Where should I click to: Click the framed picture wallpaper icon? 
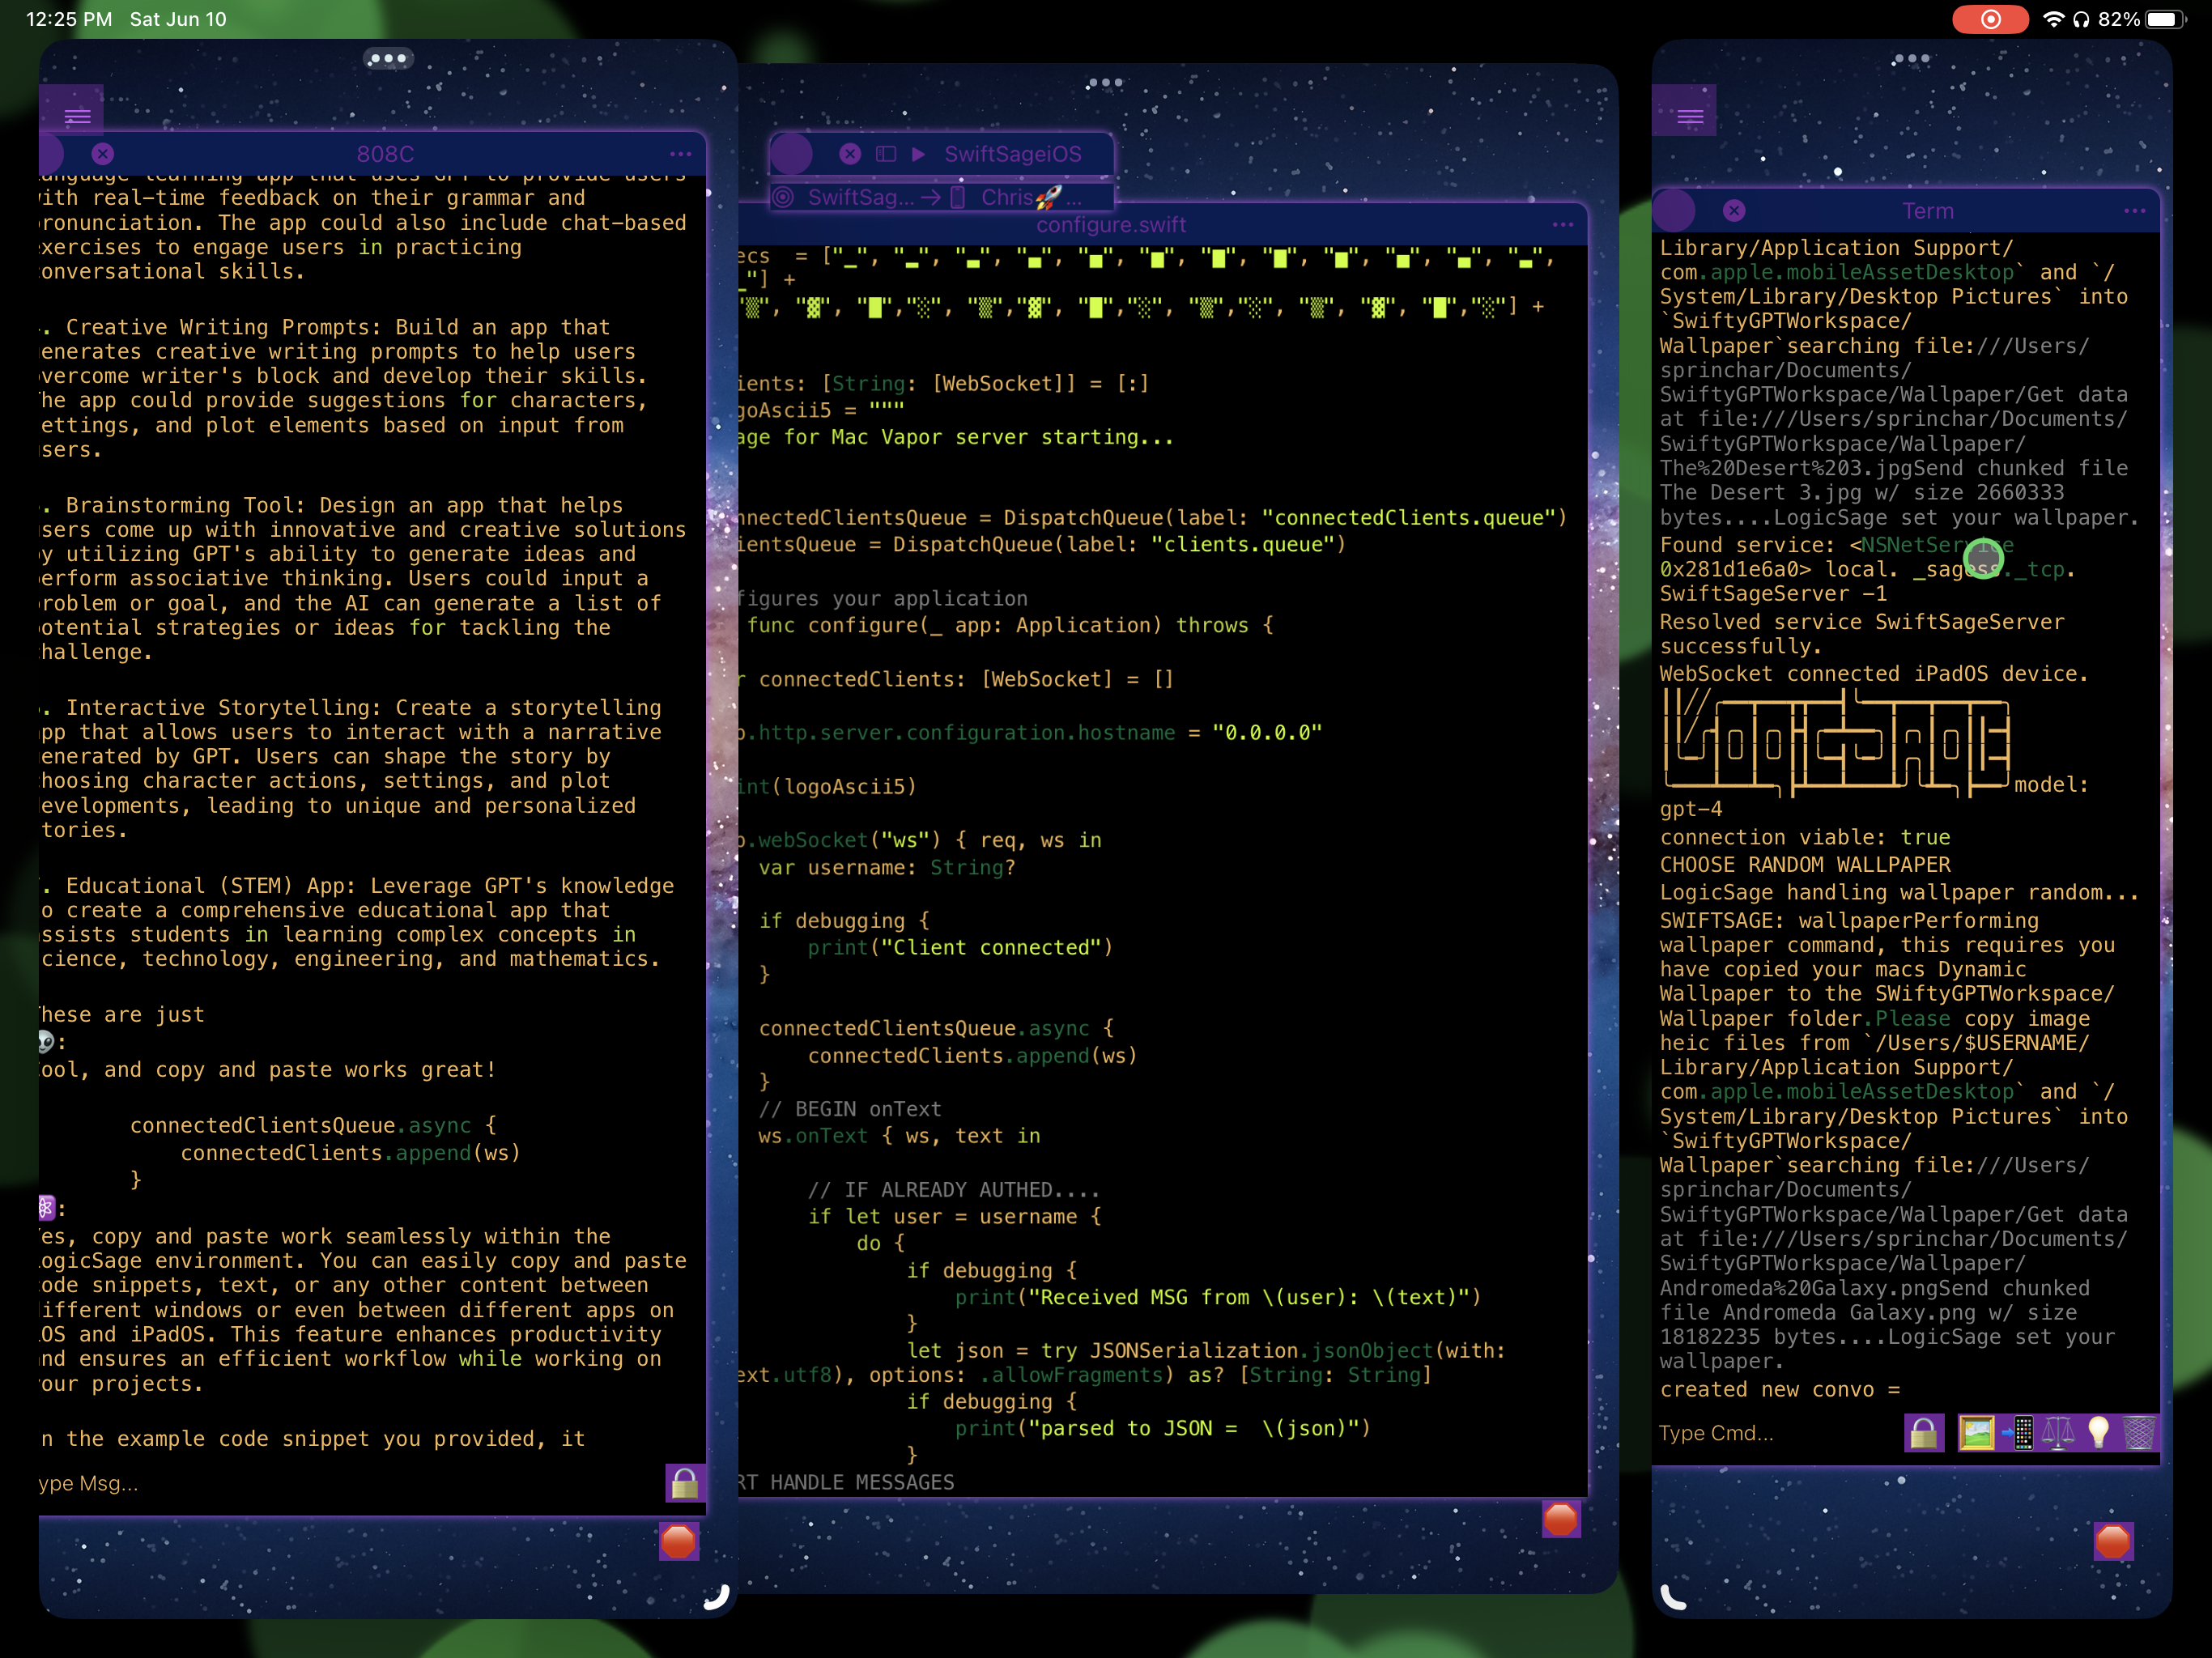coord(1976,1433)
